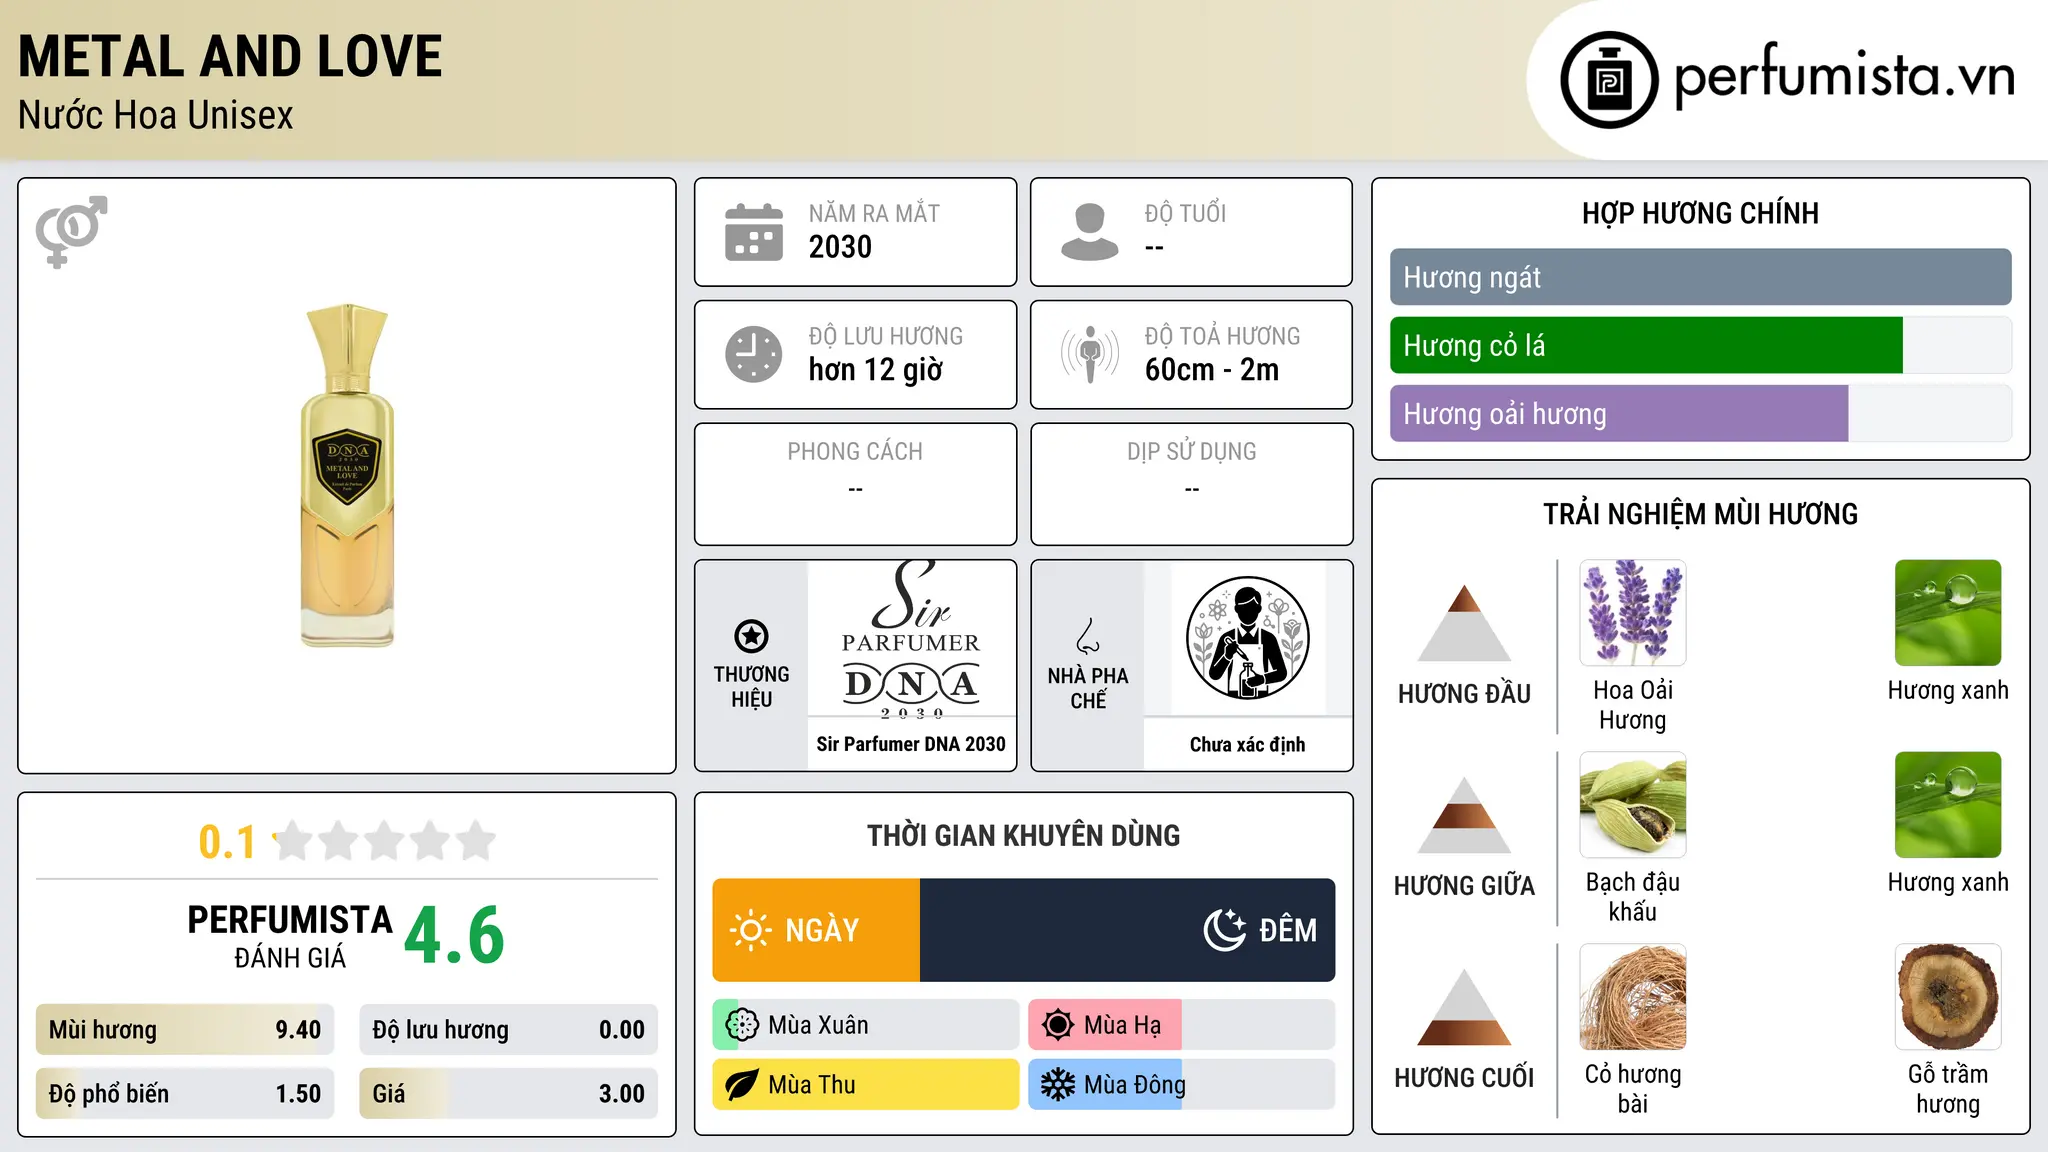The height and width of the screenshot is (1152, 2048).
Task: Click the Perfumista rating 4.6
Action: pos(454,936)
